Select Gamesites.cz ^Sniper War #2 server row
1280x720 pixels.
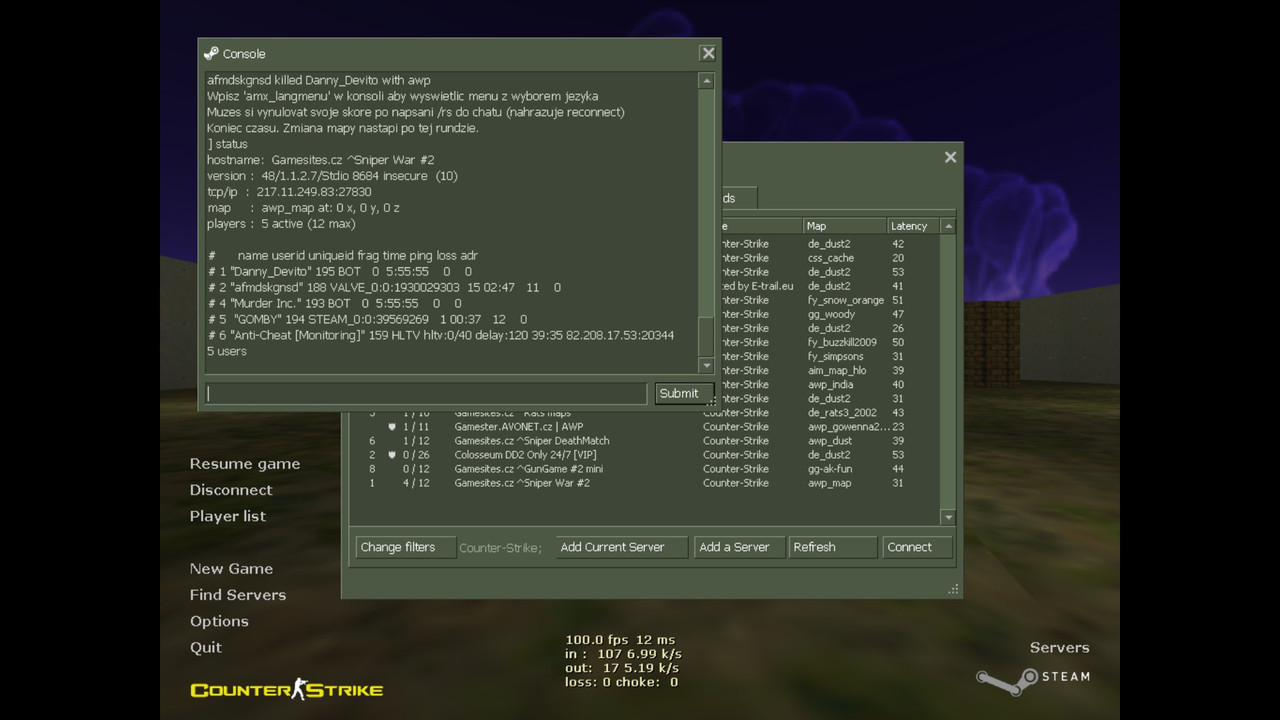(x=645, y=483)
